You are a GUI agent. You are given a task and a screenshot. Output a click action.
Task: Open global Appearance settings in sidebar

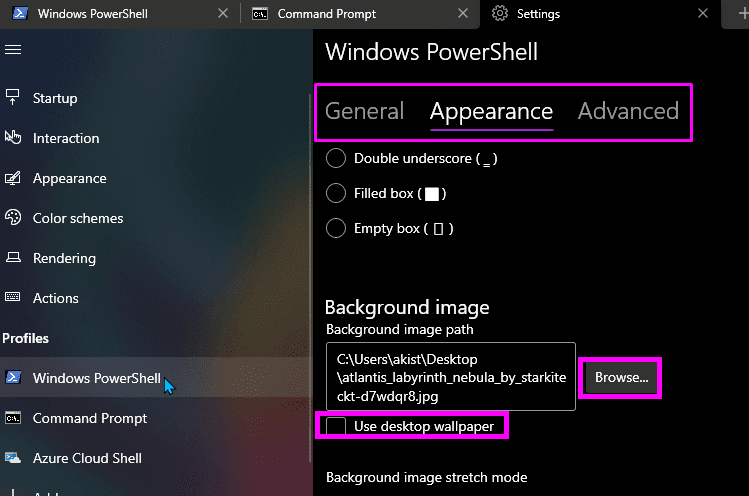155,178
